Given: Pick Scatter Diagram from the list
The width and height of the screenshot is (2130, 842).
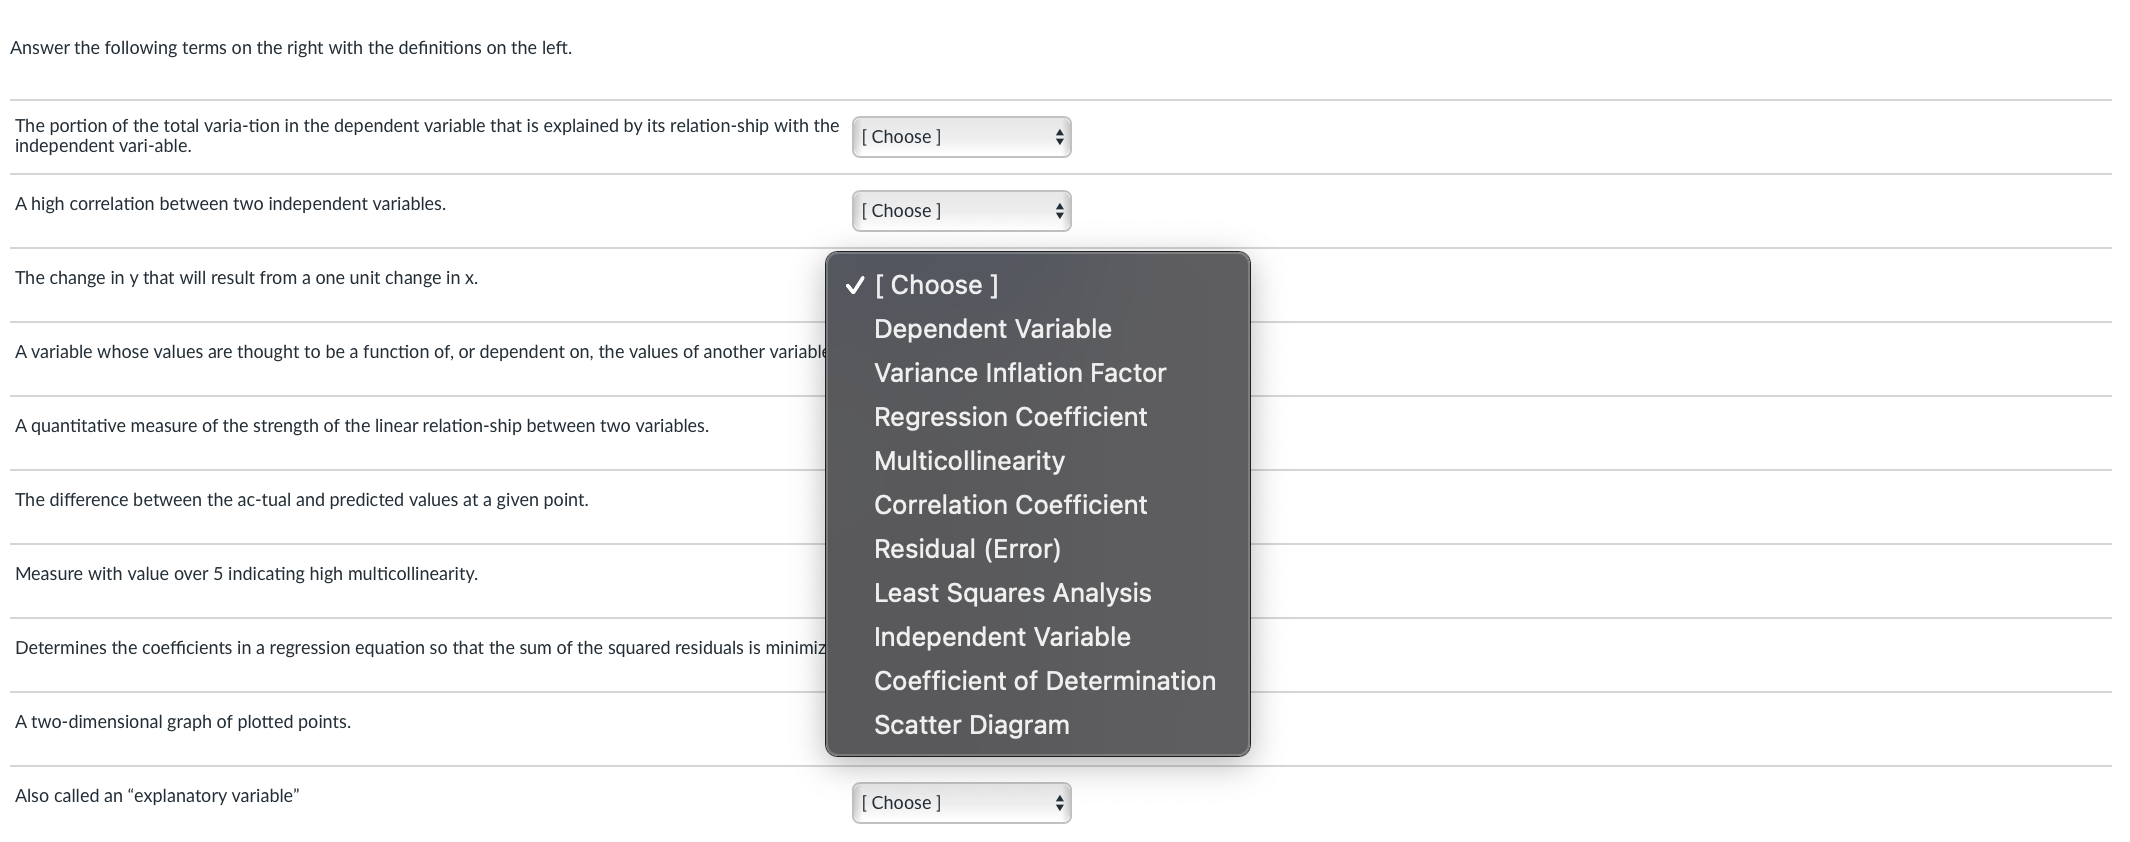Looking at the screenshot, I should tap(971, 725).
